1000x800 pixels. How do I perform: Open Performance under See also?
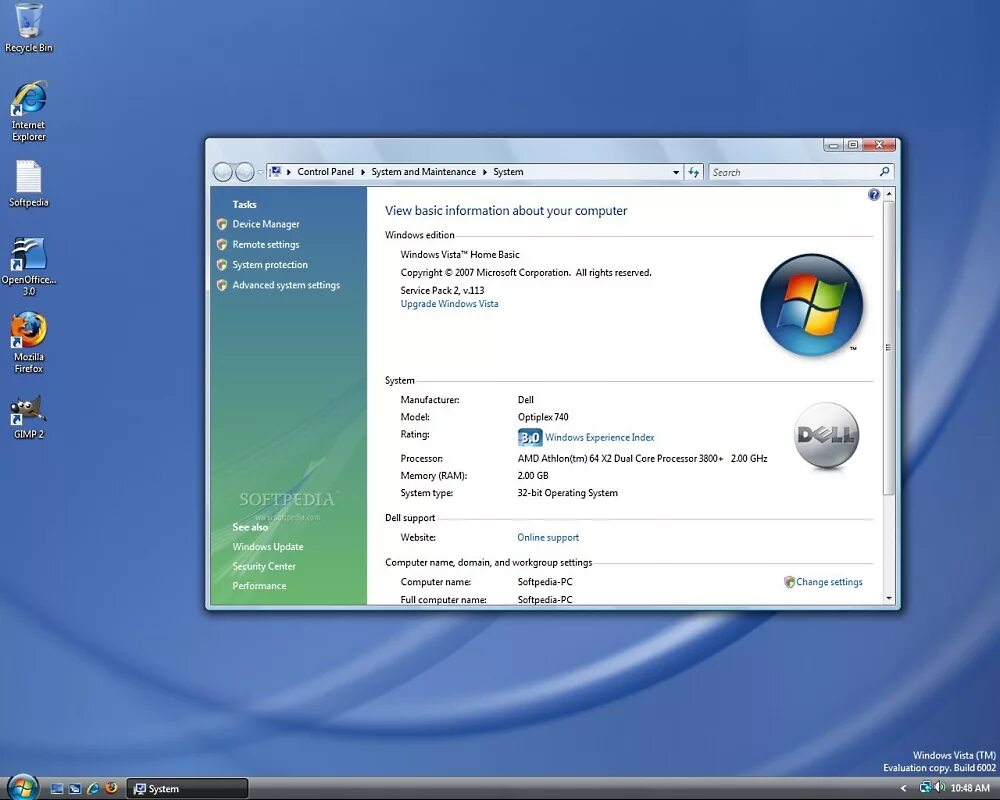259,586
